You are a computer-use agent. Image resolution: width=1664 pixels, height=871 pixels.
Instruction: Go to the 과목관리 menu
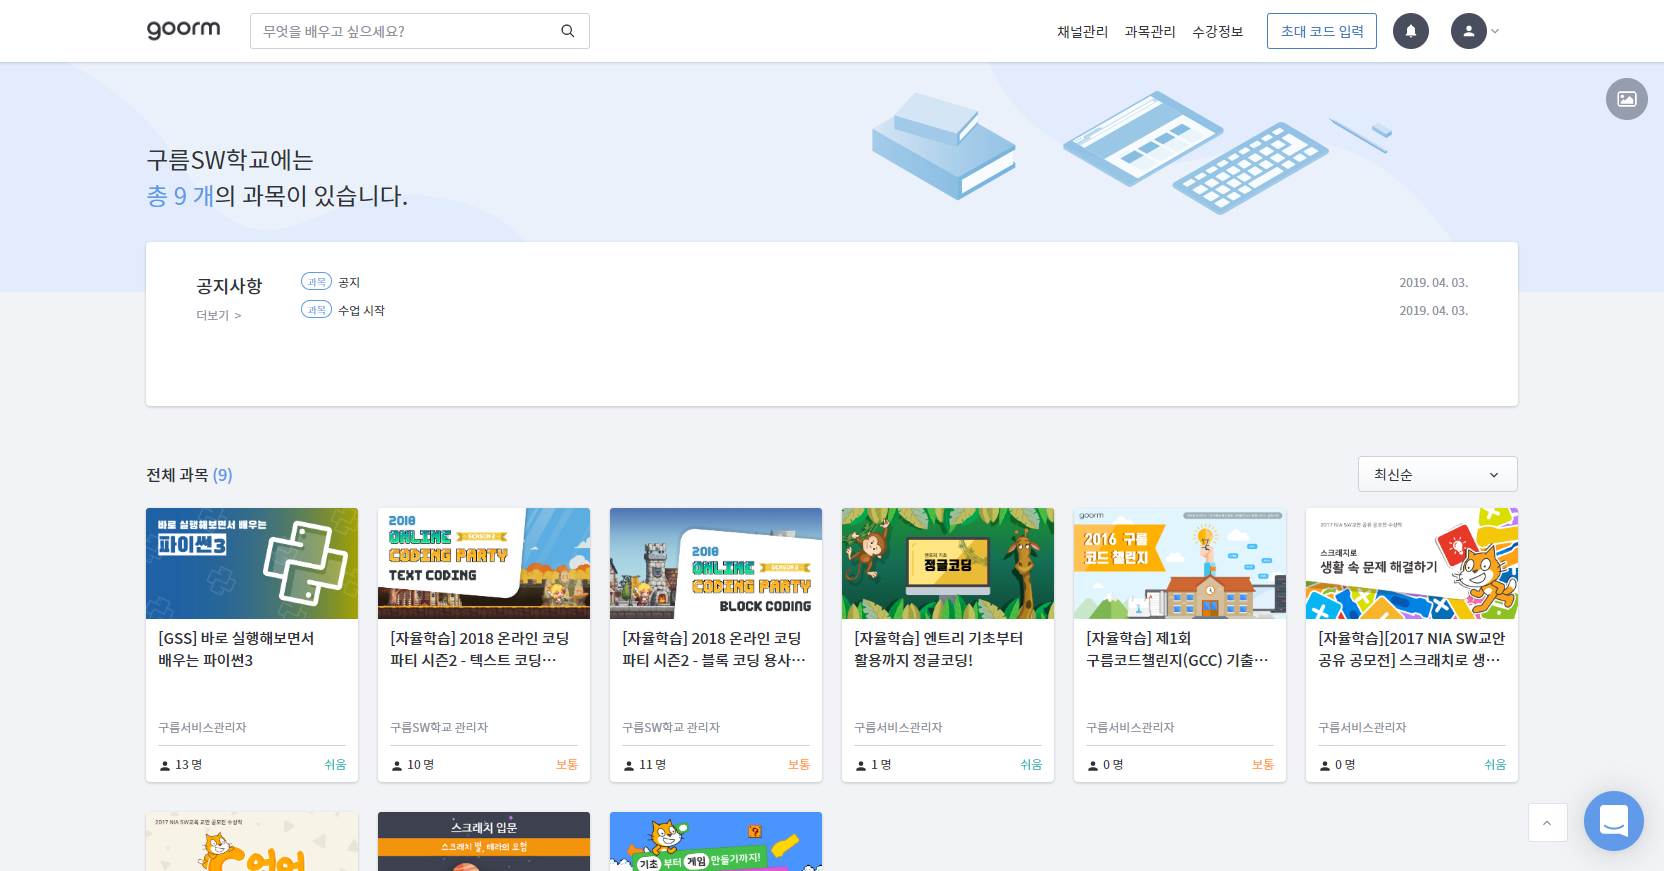coord(1149,32)
